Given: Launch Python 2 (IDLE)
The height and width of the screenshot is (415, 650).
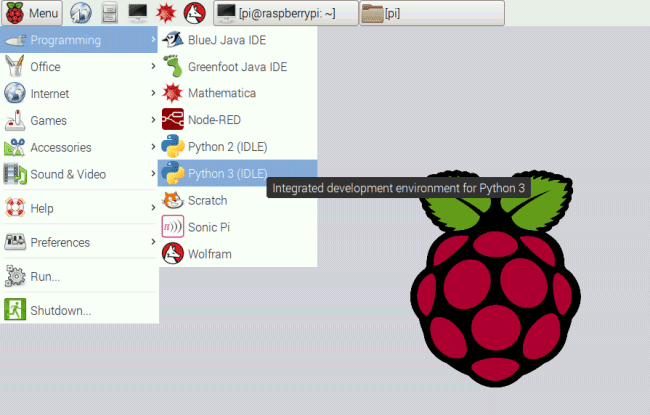Looking at the screenshot, I should [x=238, y=146].
